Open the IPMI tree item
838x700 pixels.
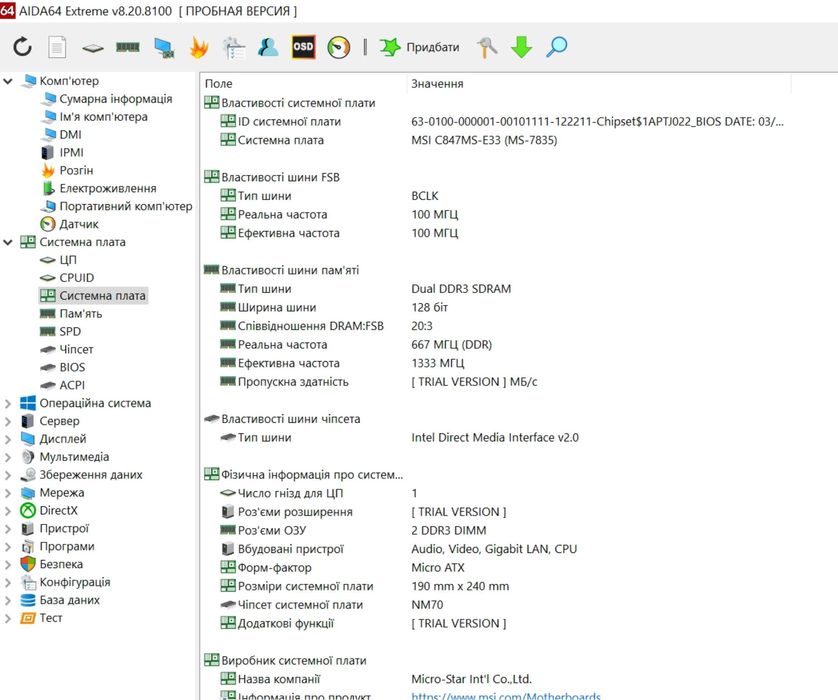click(71, 152)
